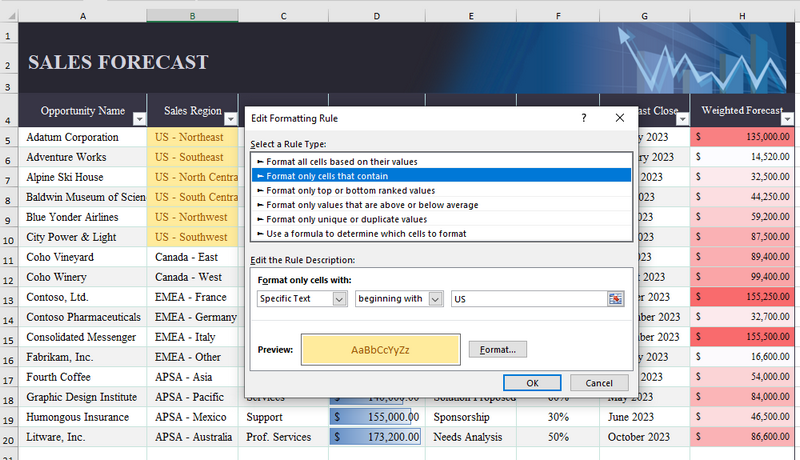Viewport: 800px width, 460px height.
Task: Click the Canada - East cell
Action: (x=192, y=257)
